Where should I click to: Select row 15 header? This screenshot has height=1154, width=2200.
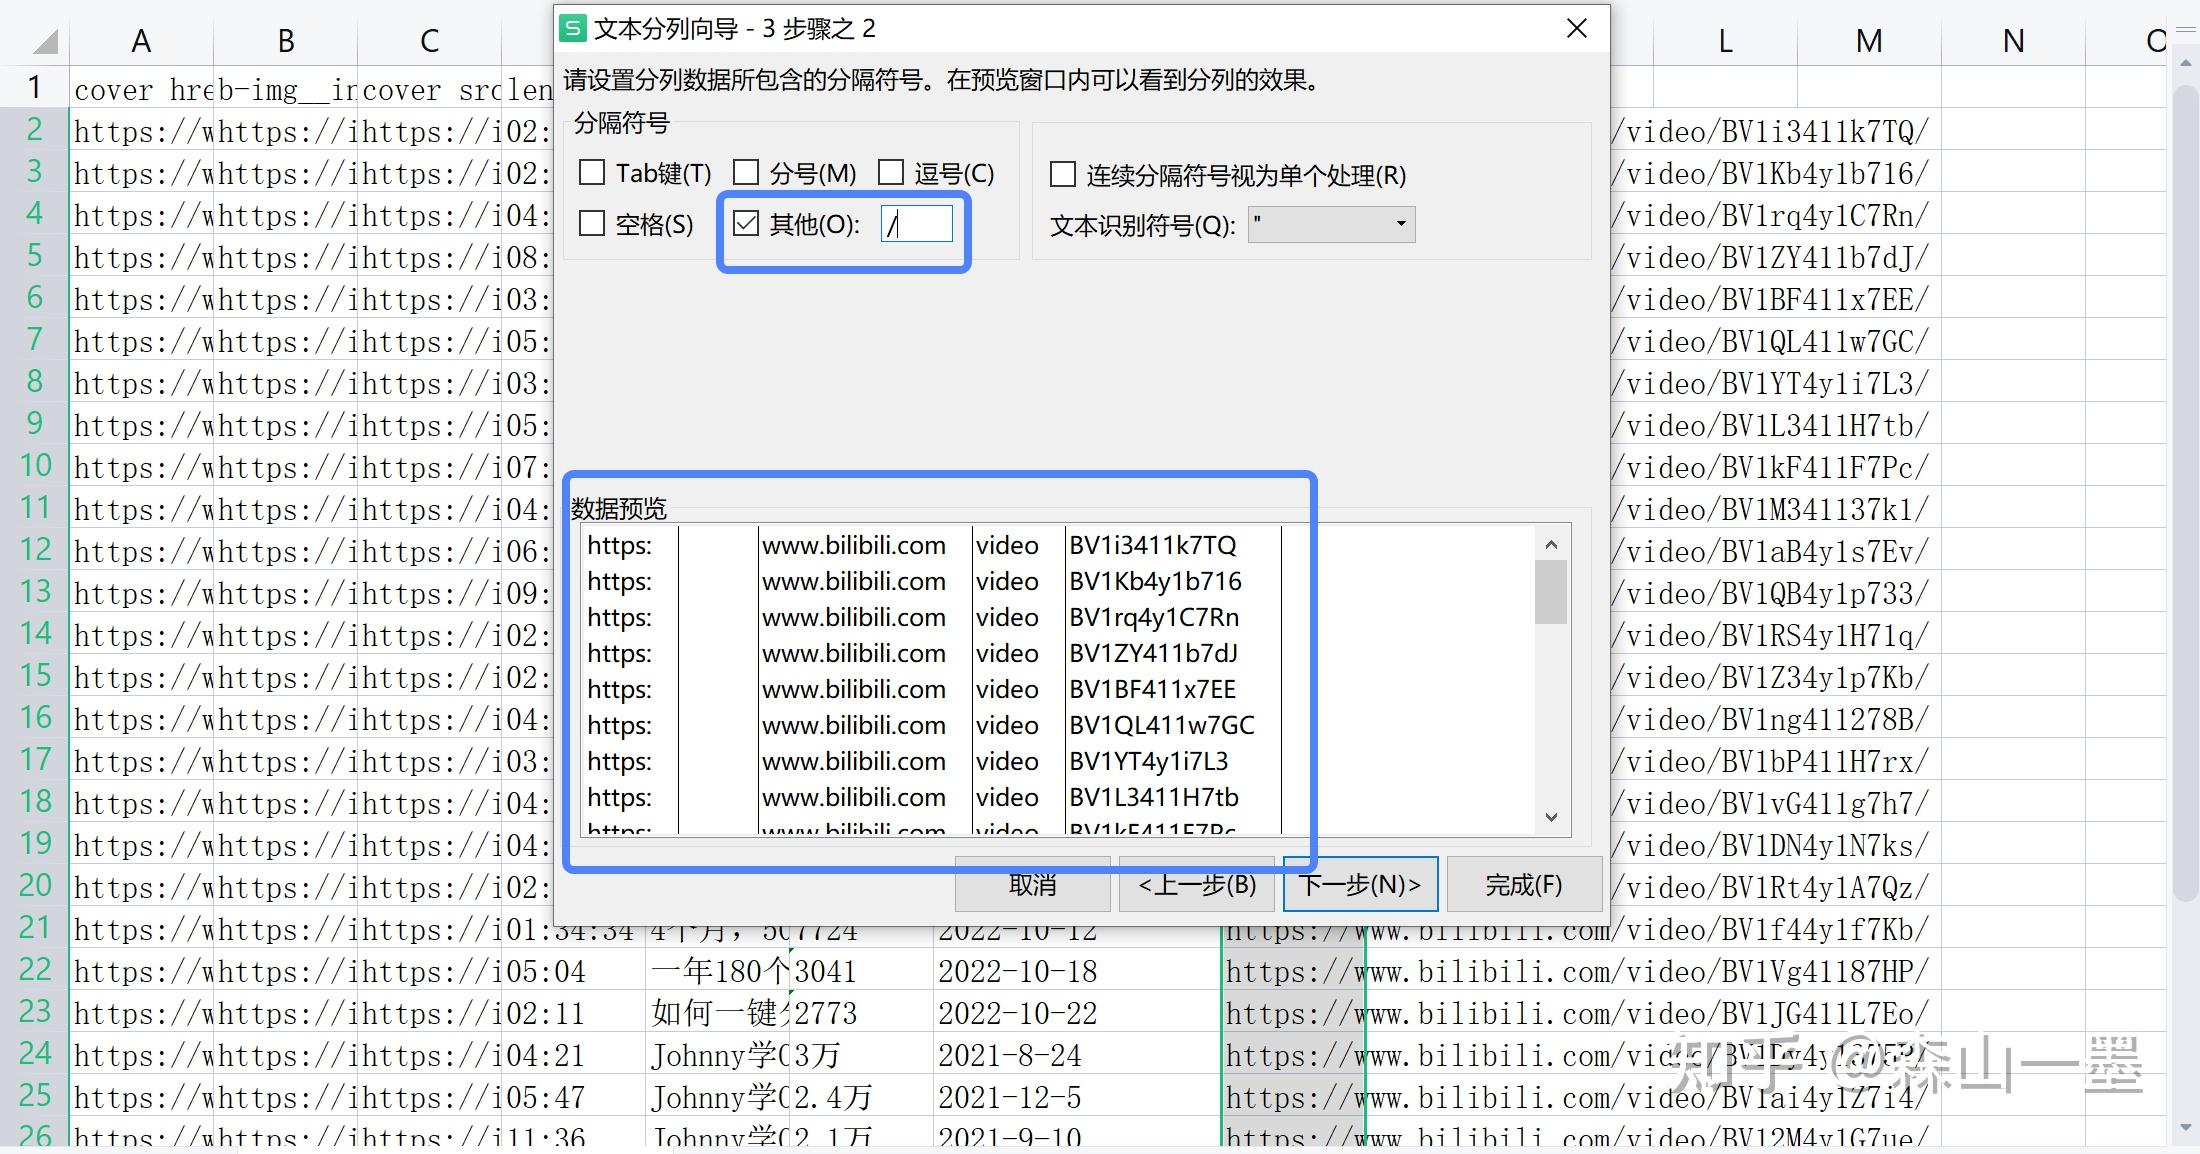(x=34, y=675)
